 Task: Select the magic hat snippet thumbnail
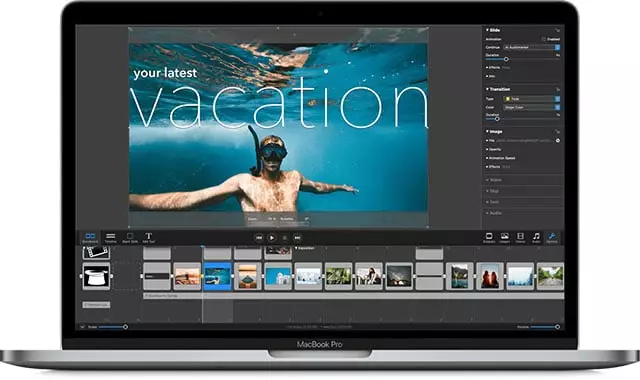point(96,276)
